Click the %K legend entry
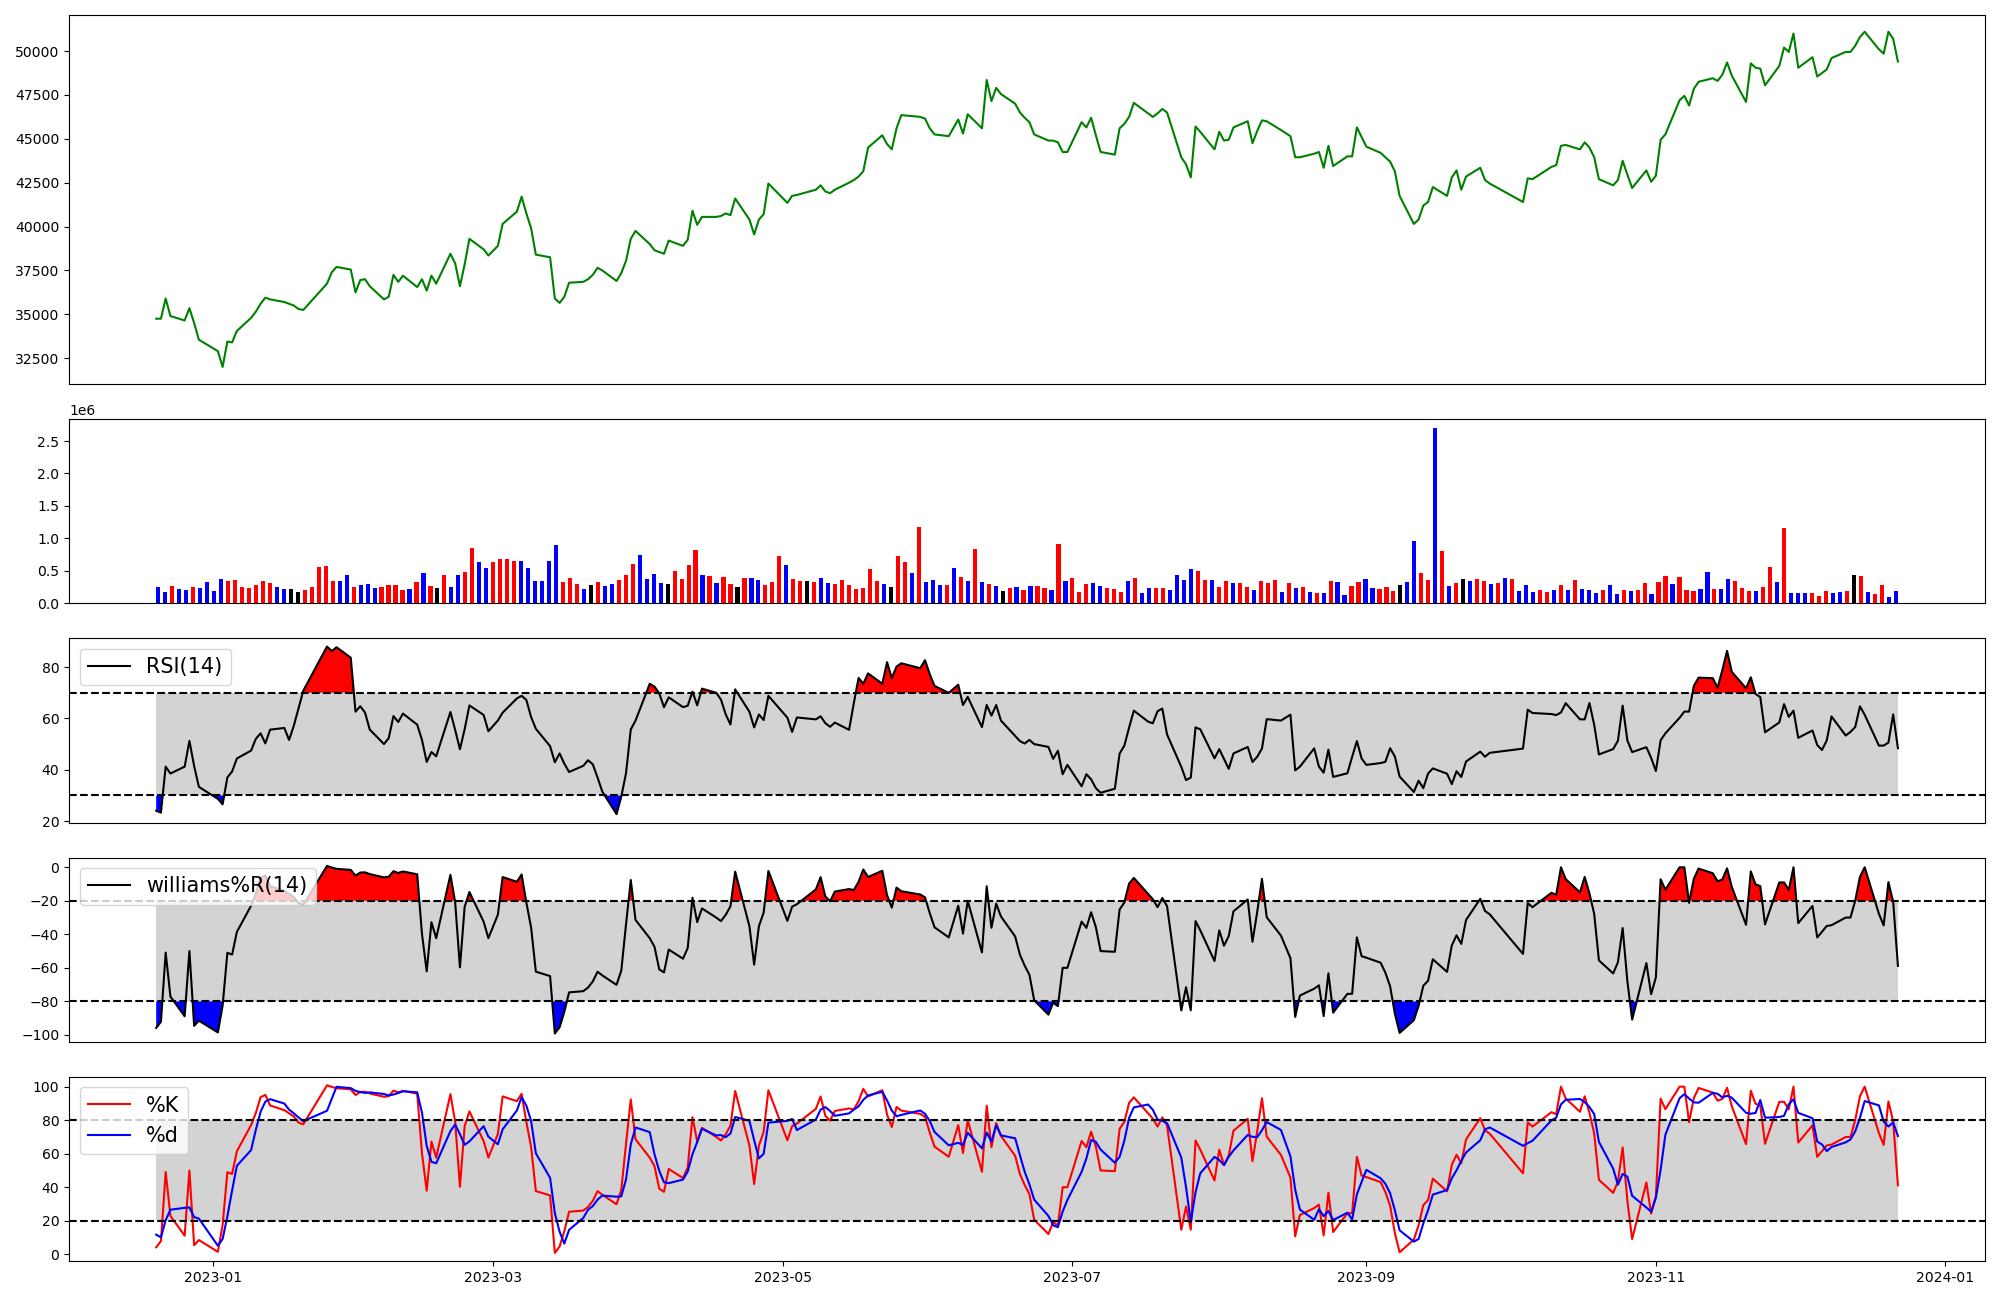Image resolution: width=2000 pixels, height=1300 pixels. 162,1105
